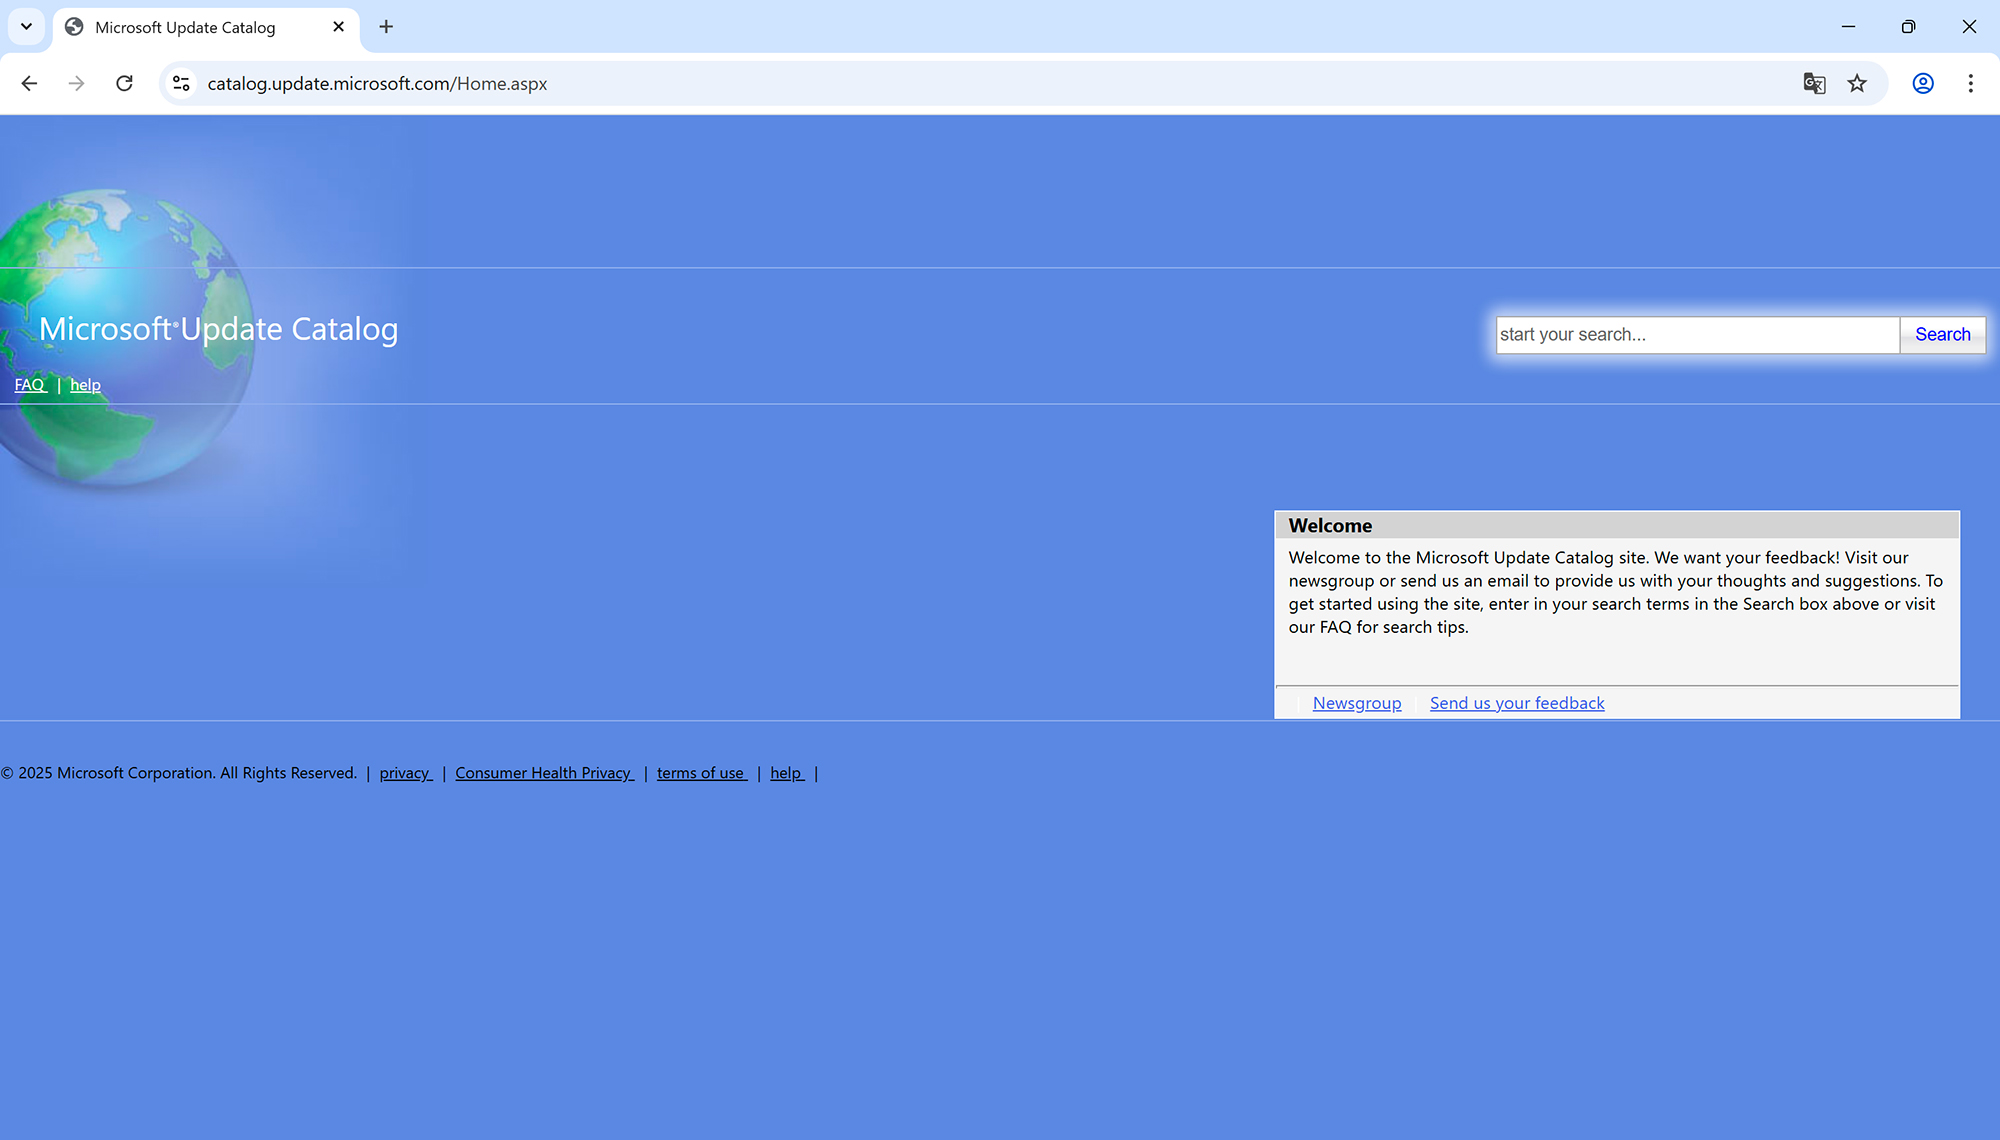Open a new browser tab
Image resolution: width=2000 pixels, height=1140 pixels.
coord(386,27)
